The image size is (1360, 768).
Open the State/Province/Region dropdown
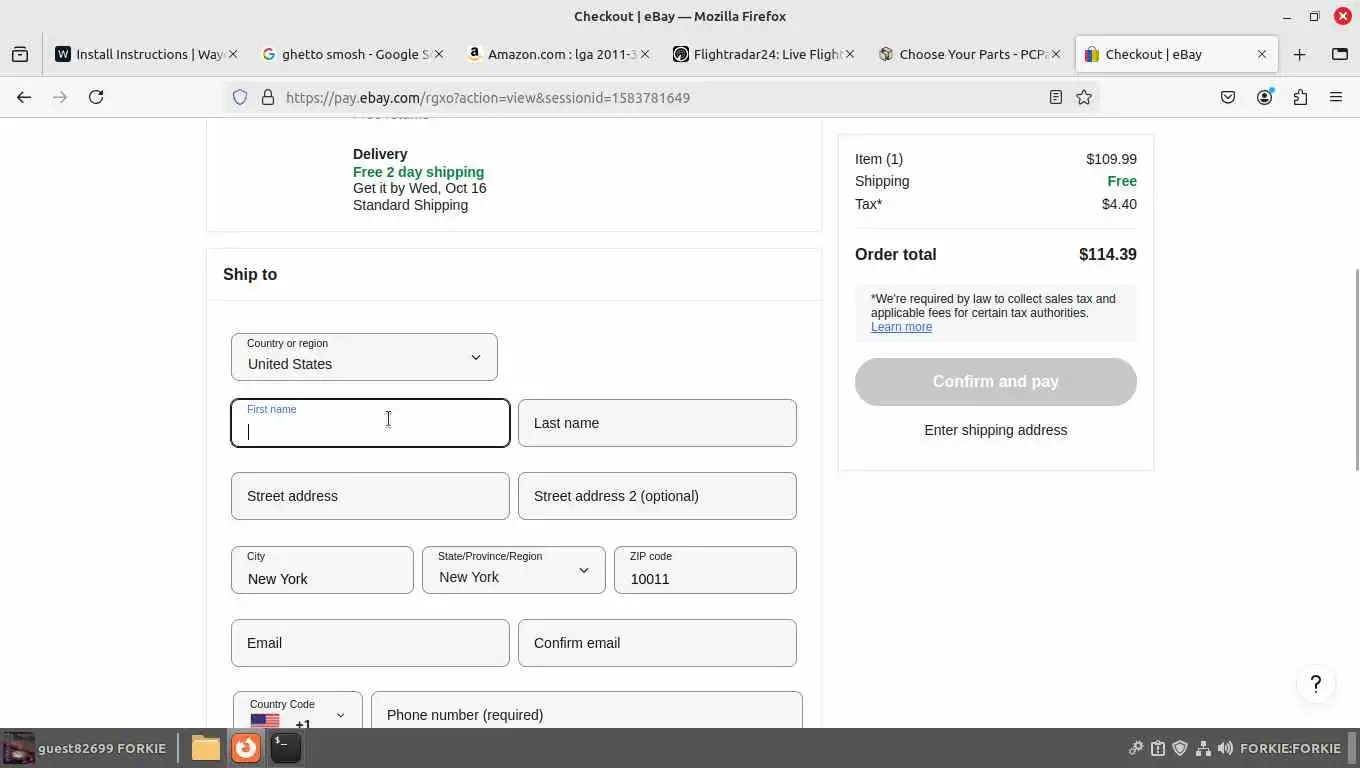(514, 570)
